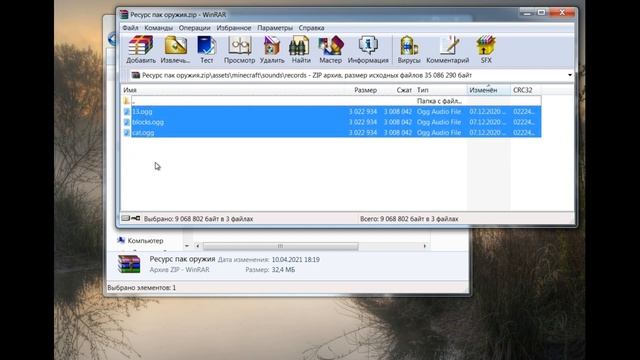640x360 pixels.
Task: Open the Команды menu
Action: [x=158, y=28]
